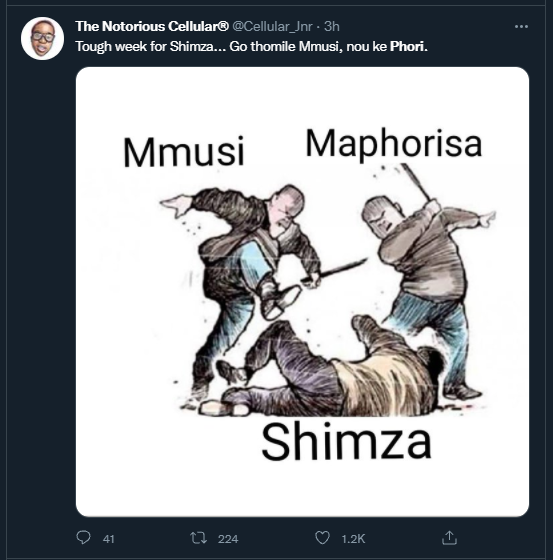
Task: Click the Maphorisa label in the meme
Action: (394, 144)
